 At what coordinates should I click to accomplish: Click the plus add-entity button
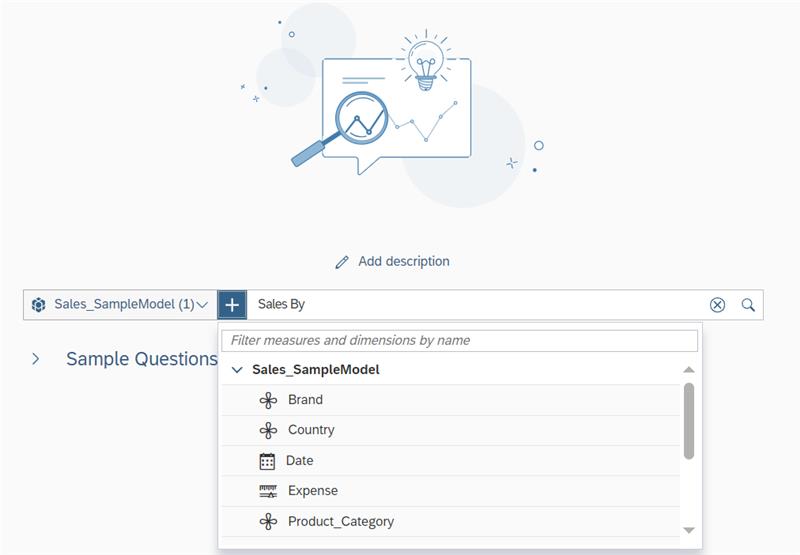click(232, 305)
